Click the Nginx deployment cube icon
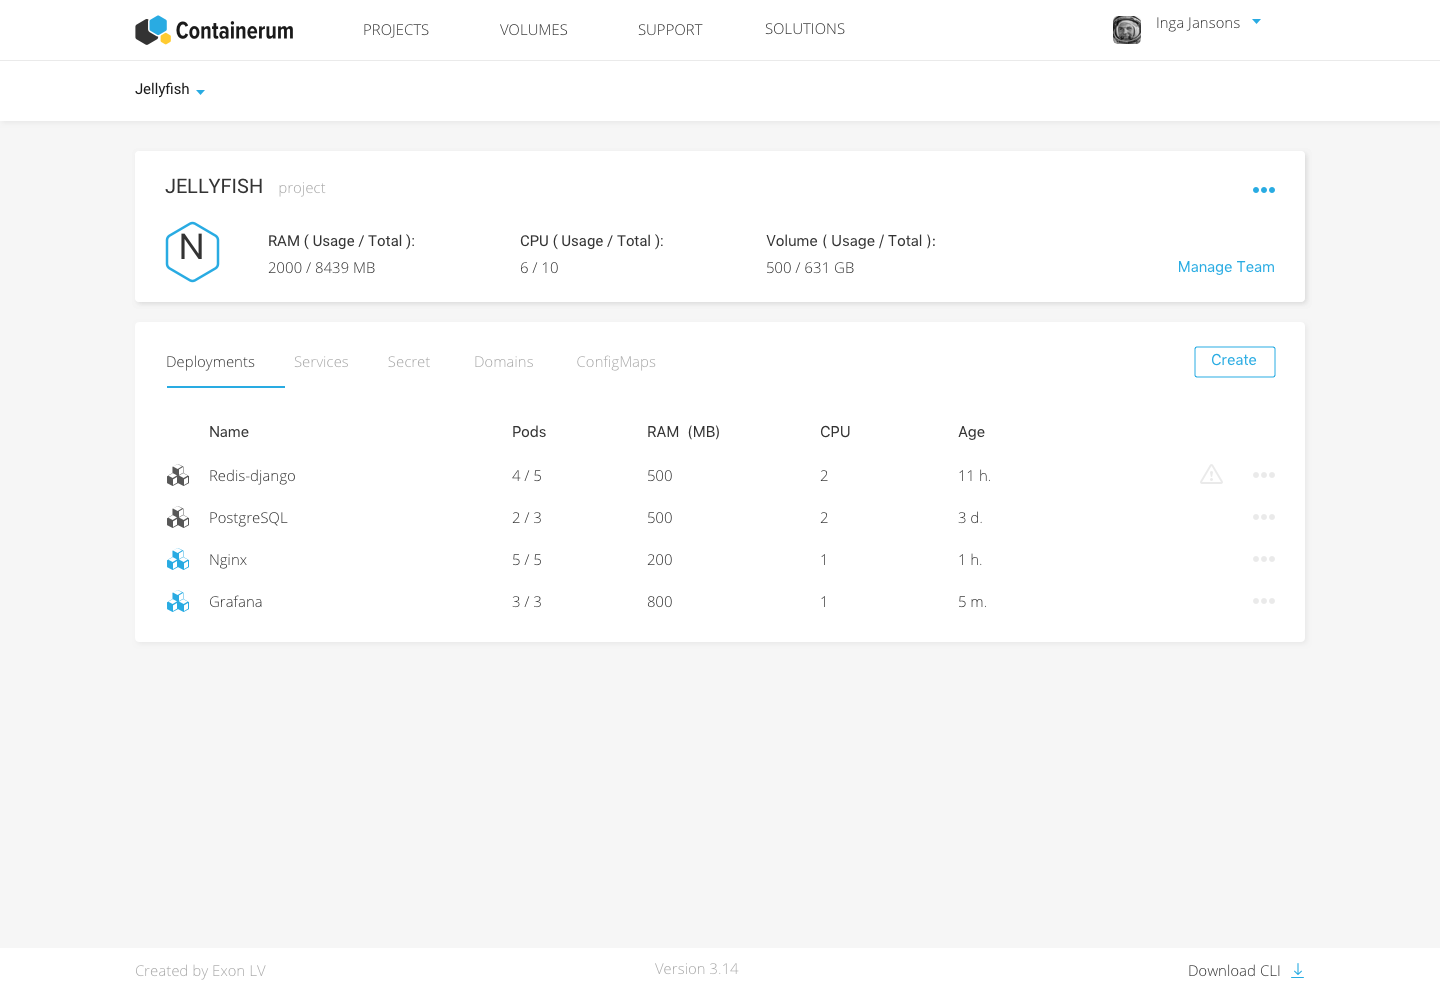Viewport: 1440px width, 993px height. 178,560
